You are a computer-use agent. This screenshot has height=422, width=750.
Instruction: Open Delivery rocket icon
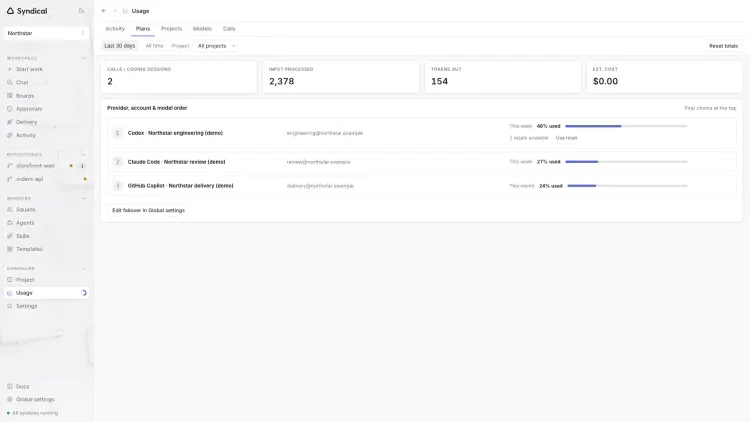[x=10, y=122]
